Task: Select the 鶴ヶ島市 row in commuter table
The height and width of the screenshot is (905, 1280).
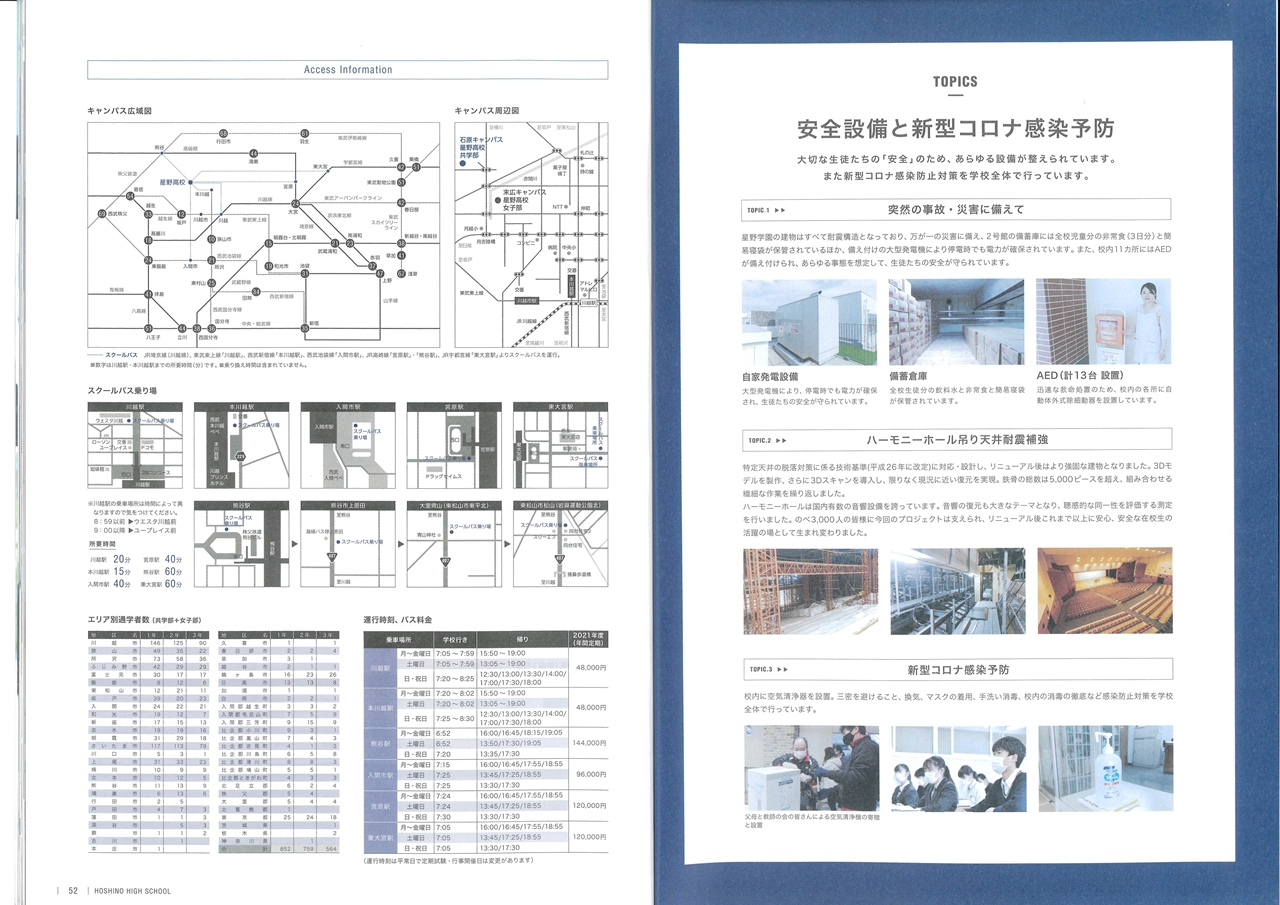Action: pyautogui.click(x=279, y=675)
